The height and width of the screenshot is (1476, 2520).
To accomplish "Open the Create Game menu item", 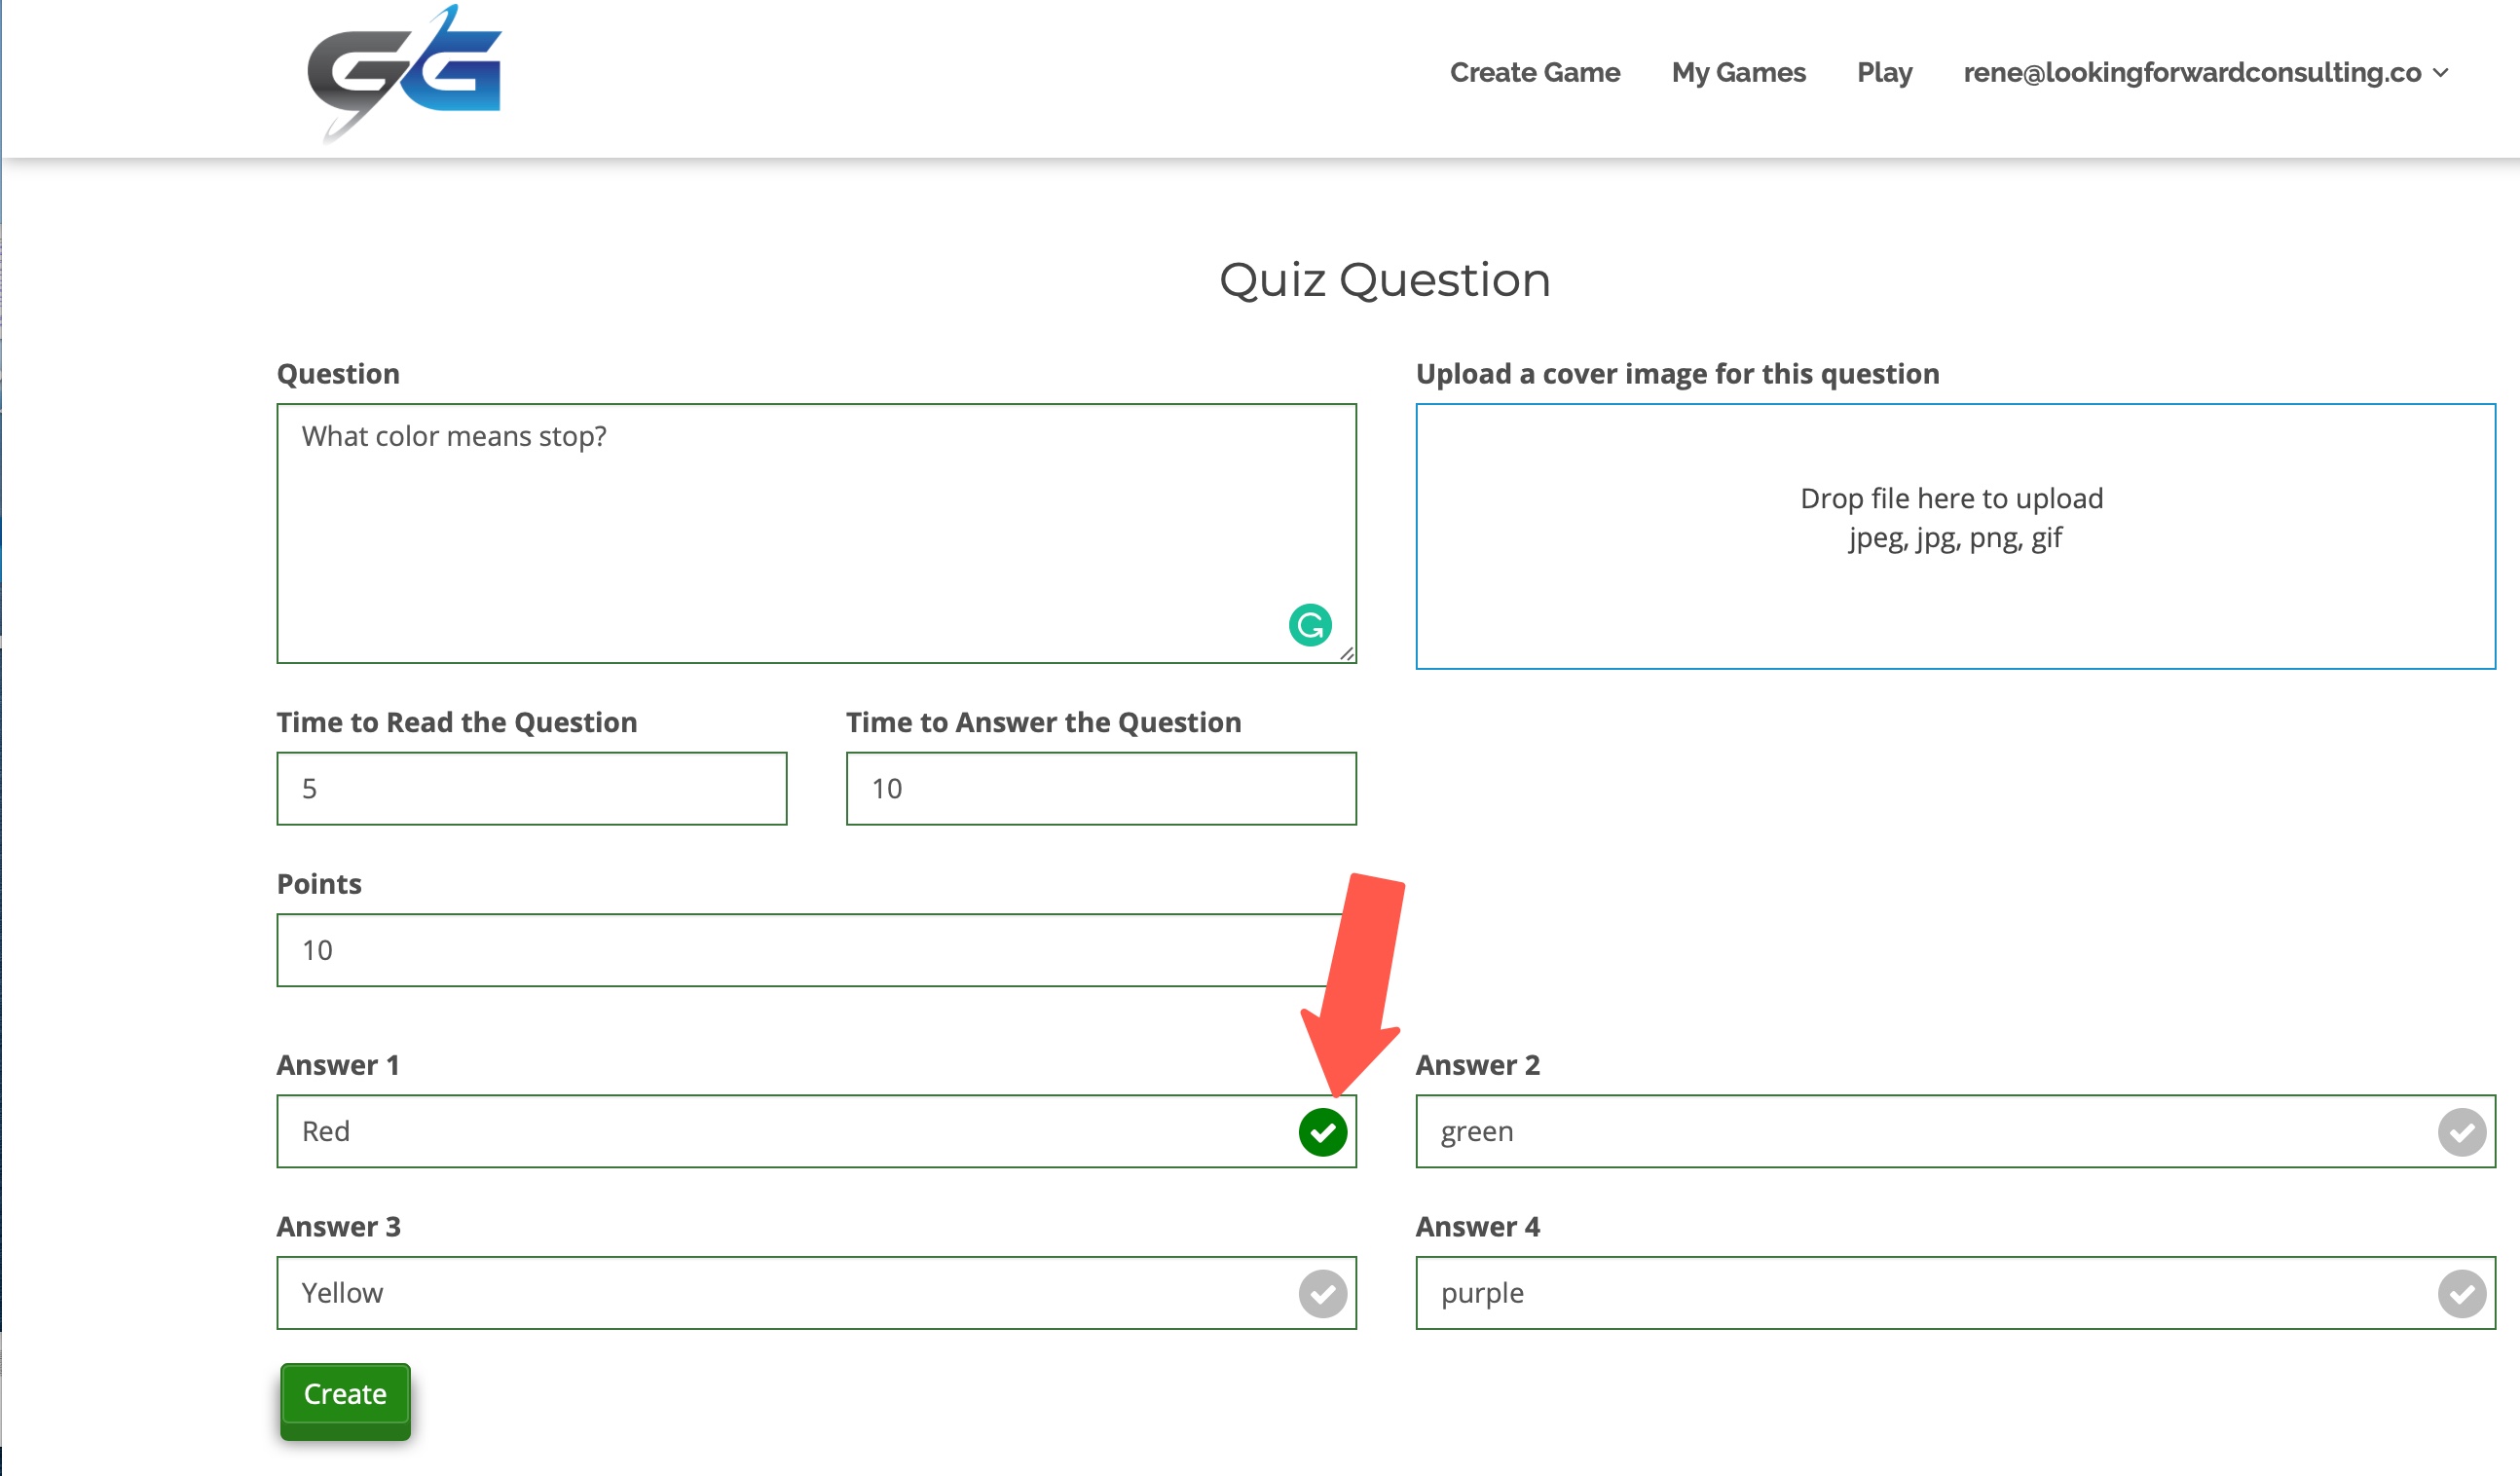I will pyautogui.click(x=1535, y=70).
